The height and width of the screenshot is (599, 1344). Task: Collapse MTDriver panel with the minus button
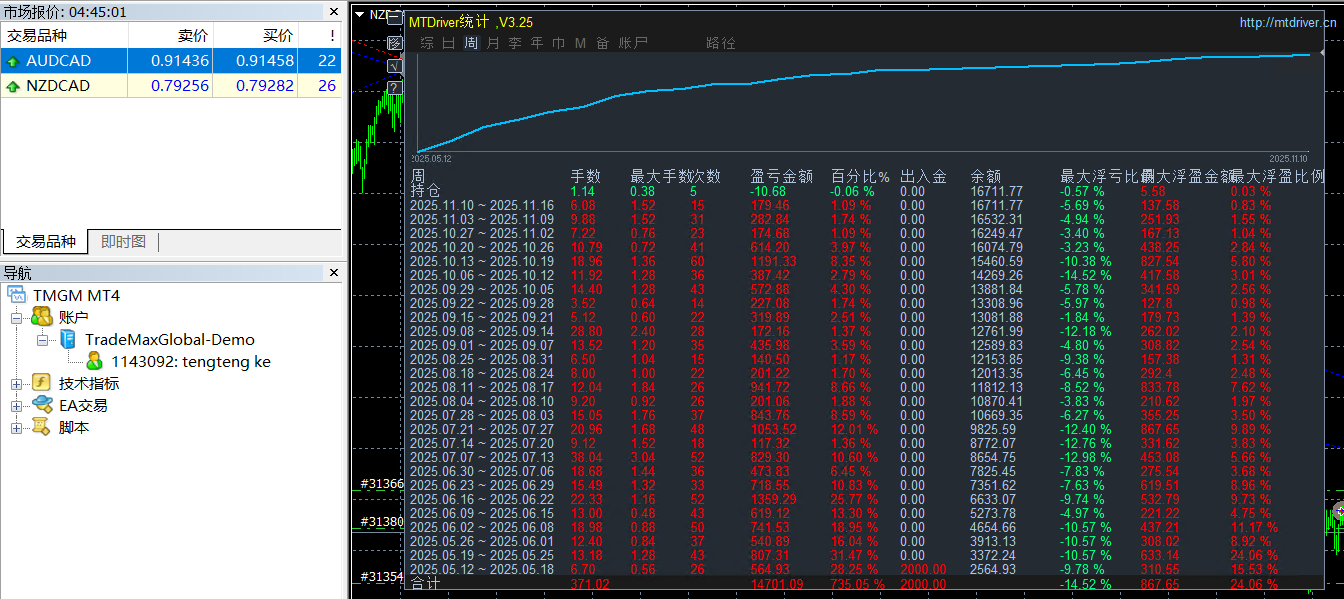[394, 18]
